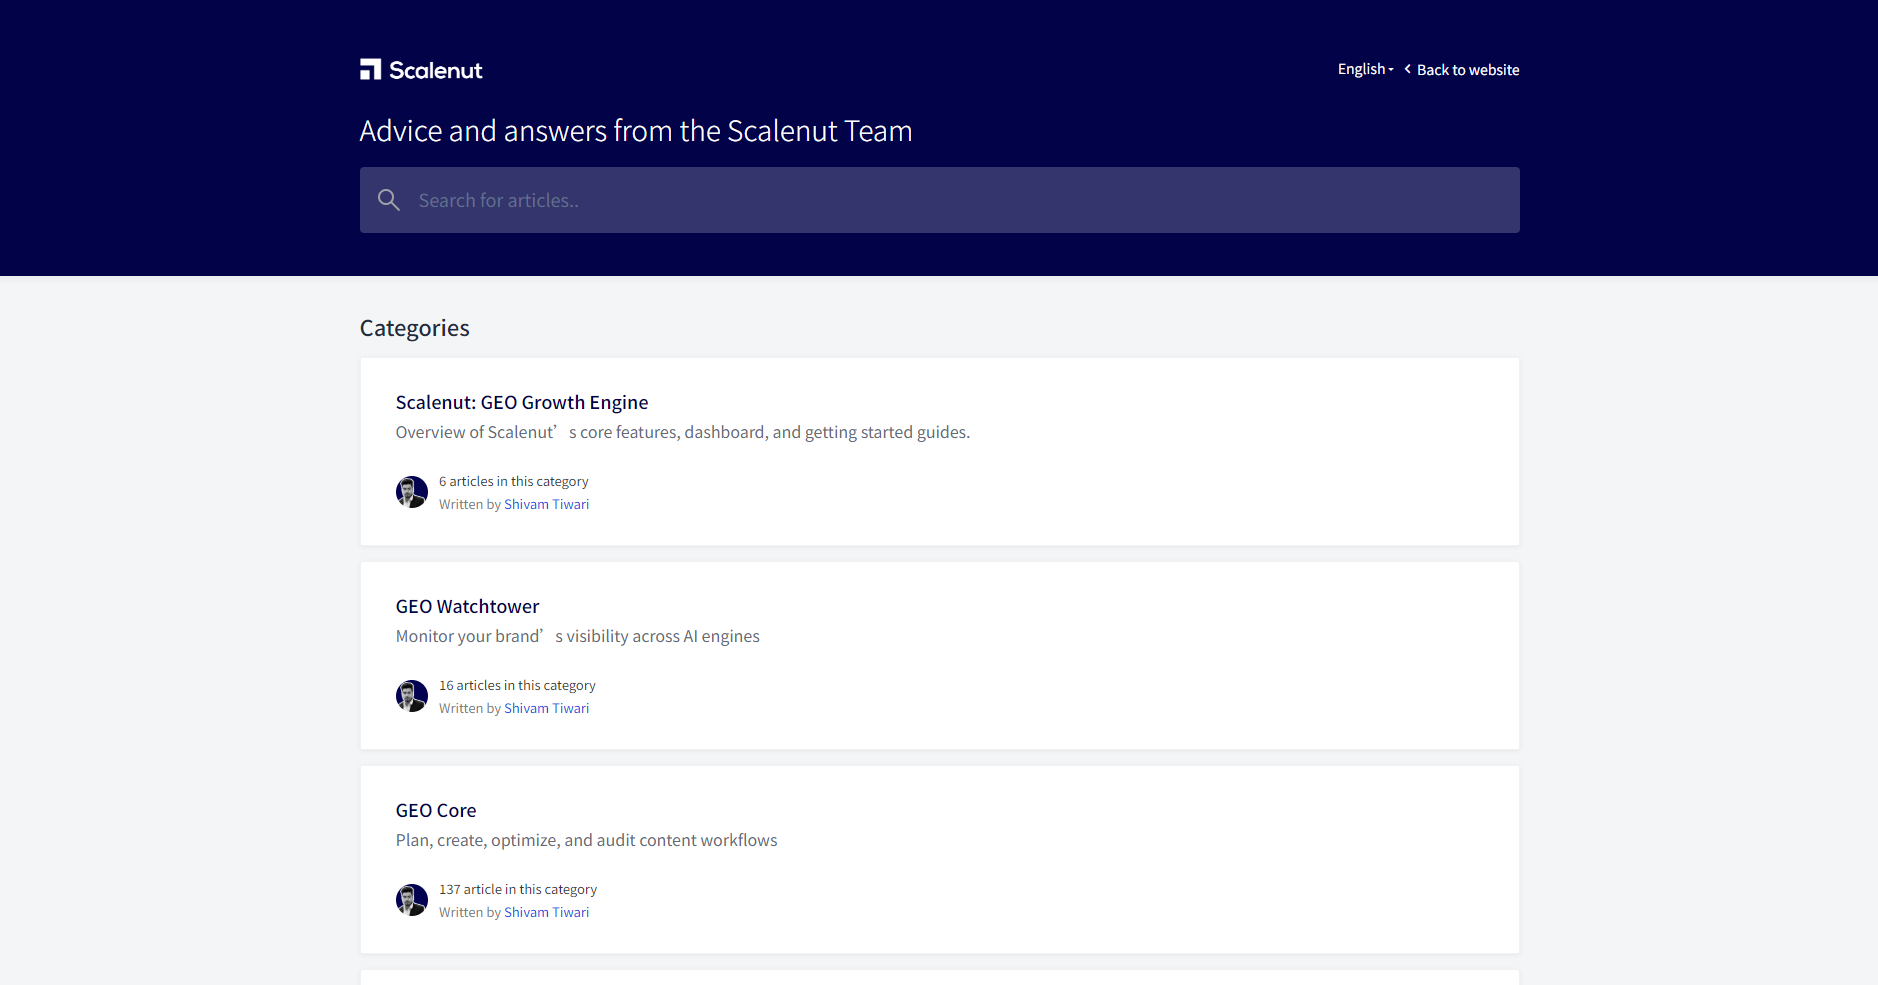Go back to website via header link
The image size is (1878, 985).
click(x=1467, y=70)
